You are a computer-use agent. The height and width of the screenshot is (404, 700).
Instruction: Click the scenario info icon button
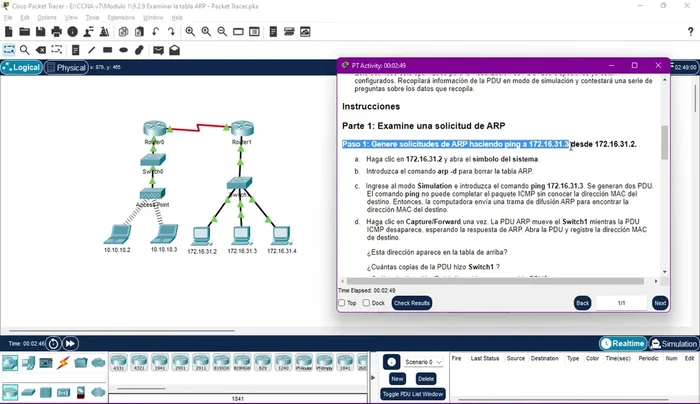click(x=392, y=362)
